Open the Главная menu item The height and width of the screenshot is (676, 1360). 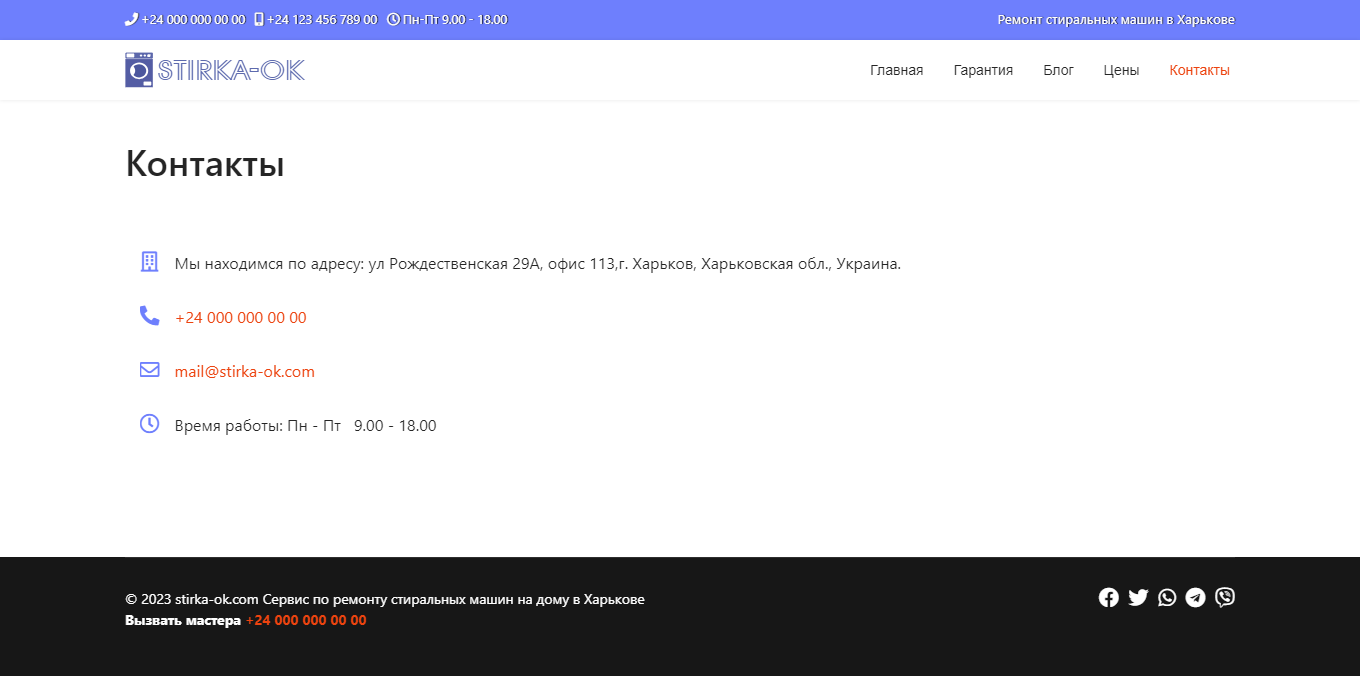tap(896, 70)
